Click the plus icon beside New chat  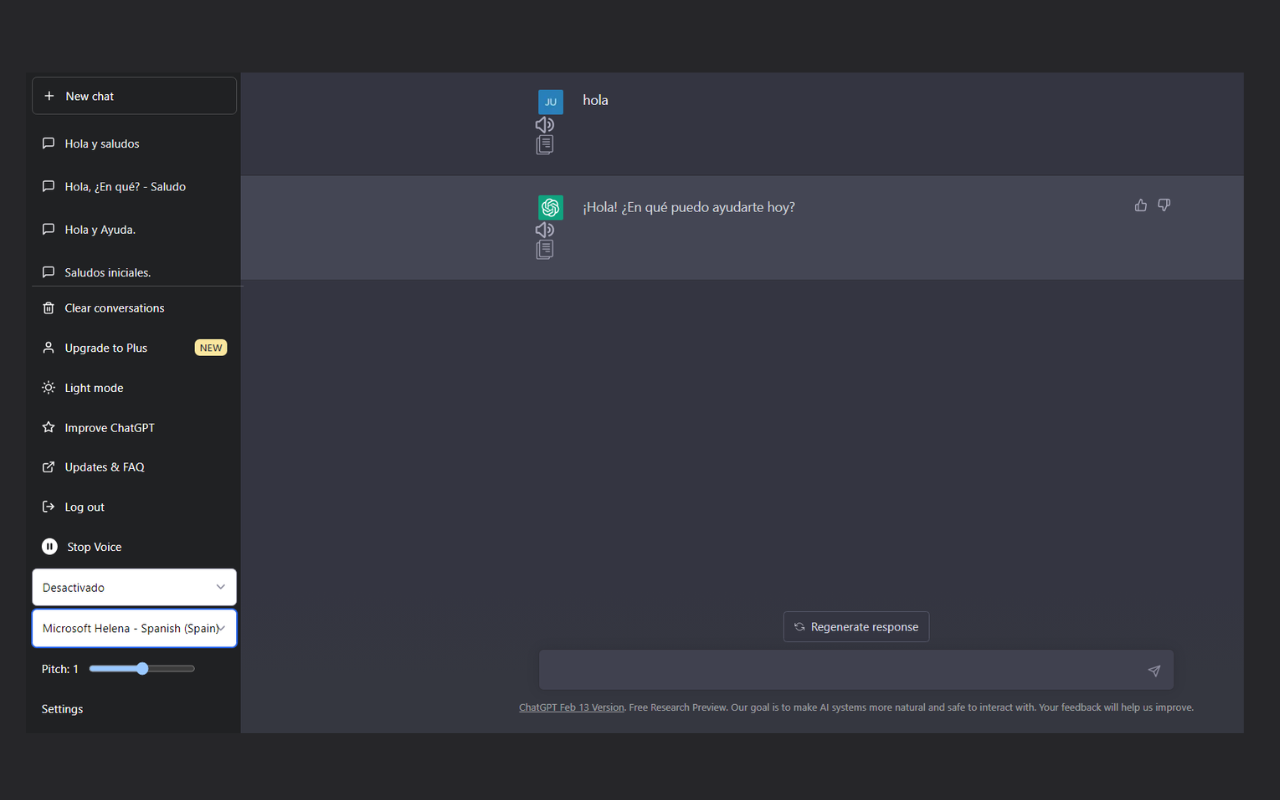(49, 96)
